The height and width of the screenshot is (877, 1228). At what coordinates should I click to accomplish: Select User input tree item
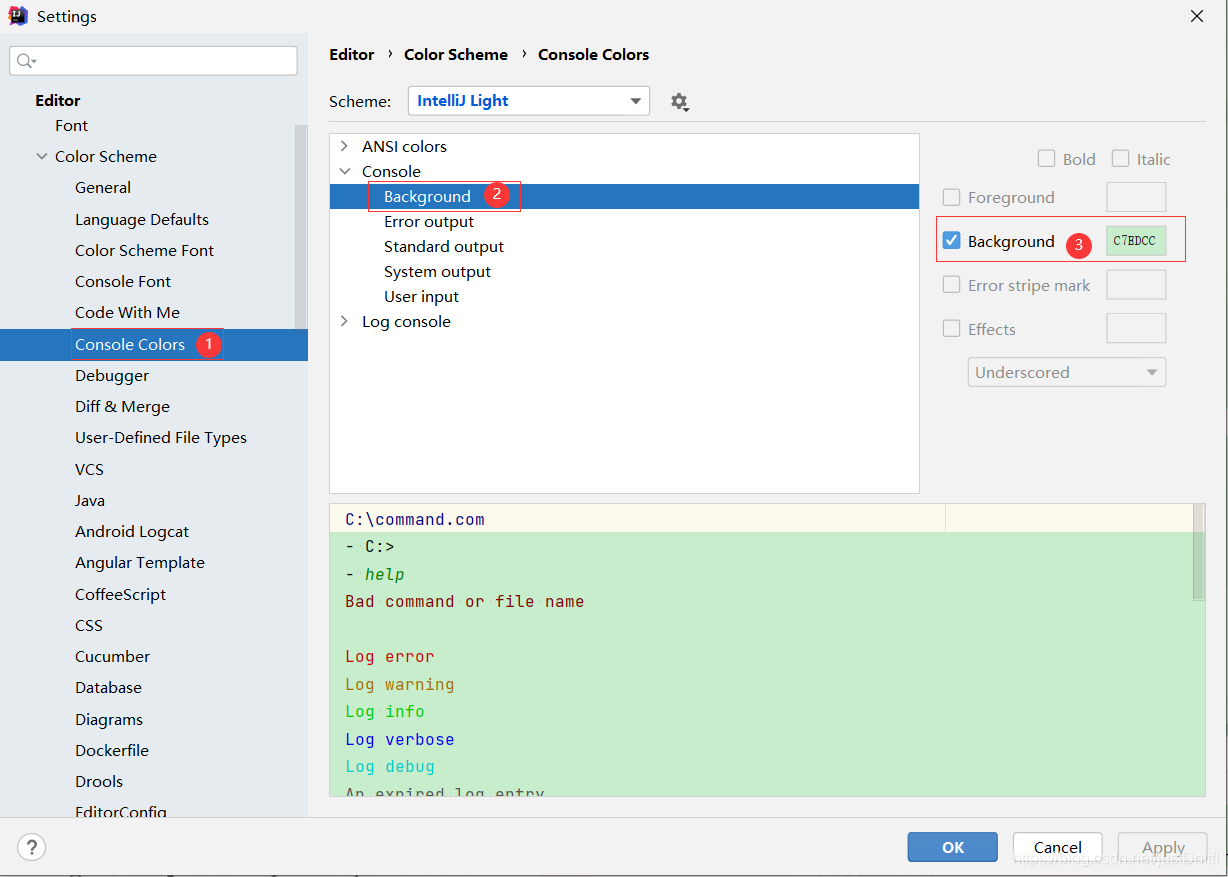tap(421, 296)
